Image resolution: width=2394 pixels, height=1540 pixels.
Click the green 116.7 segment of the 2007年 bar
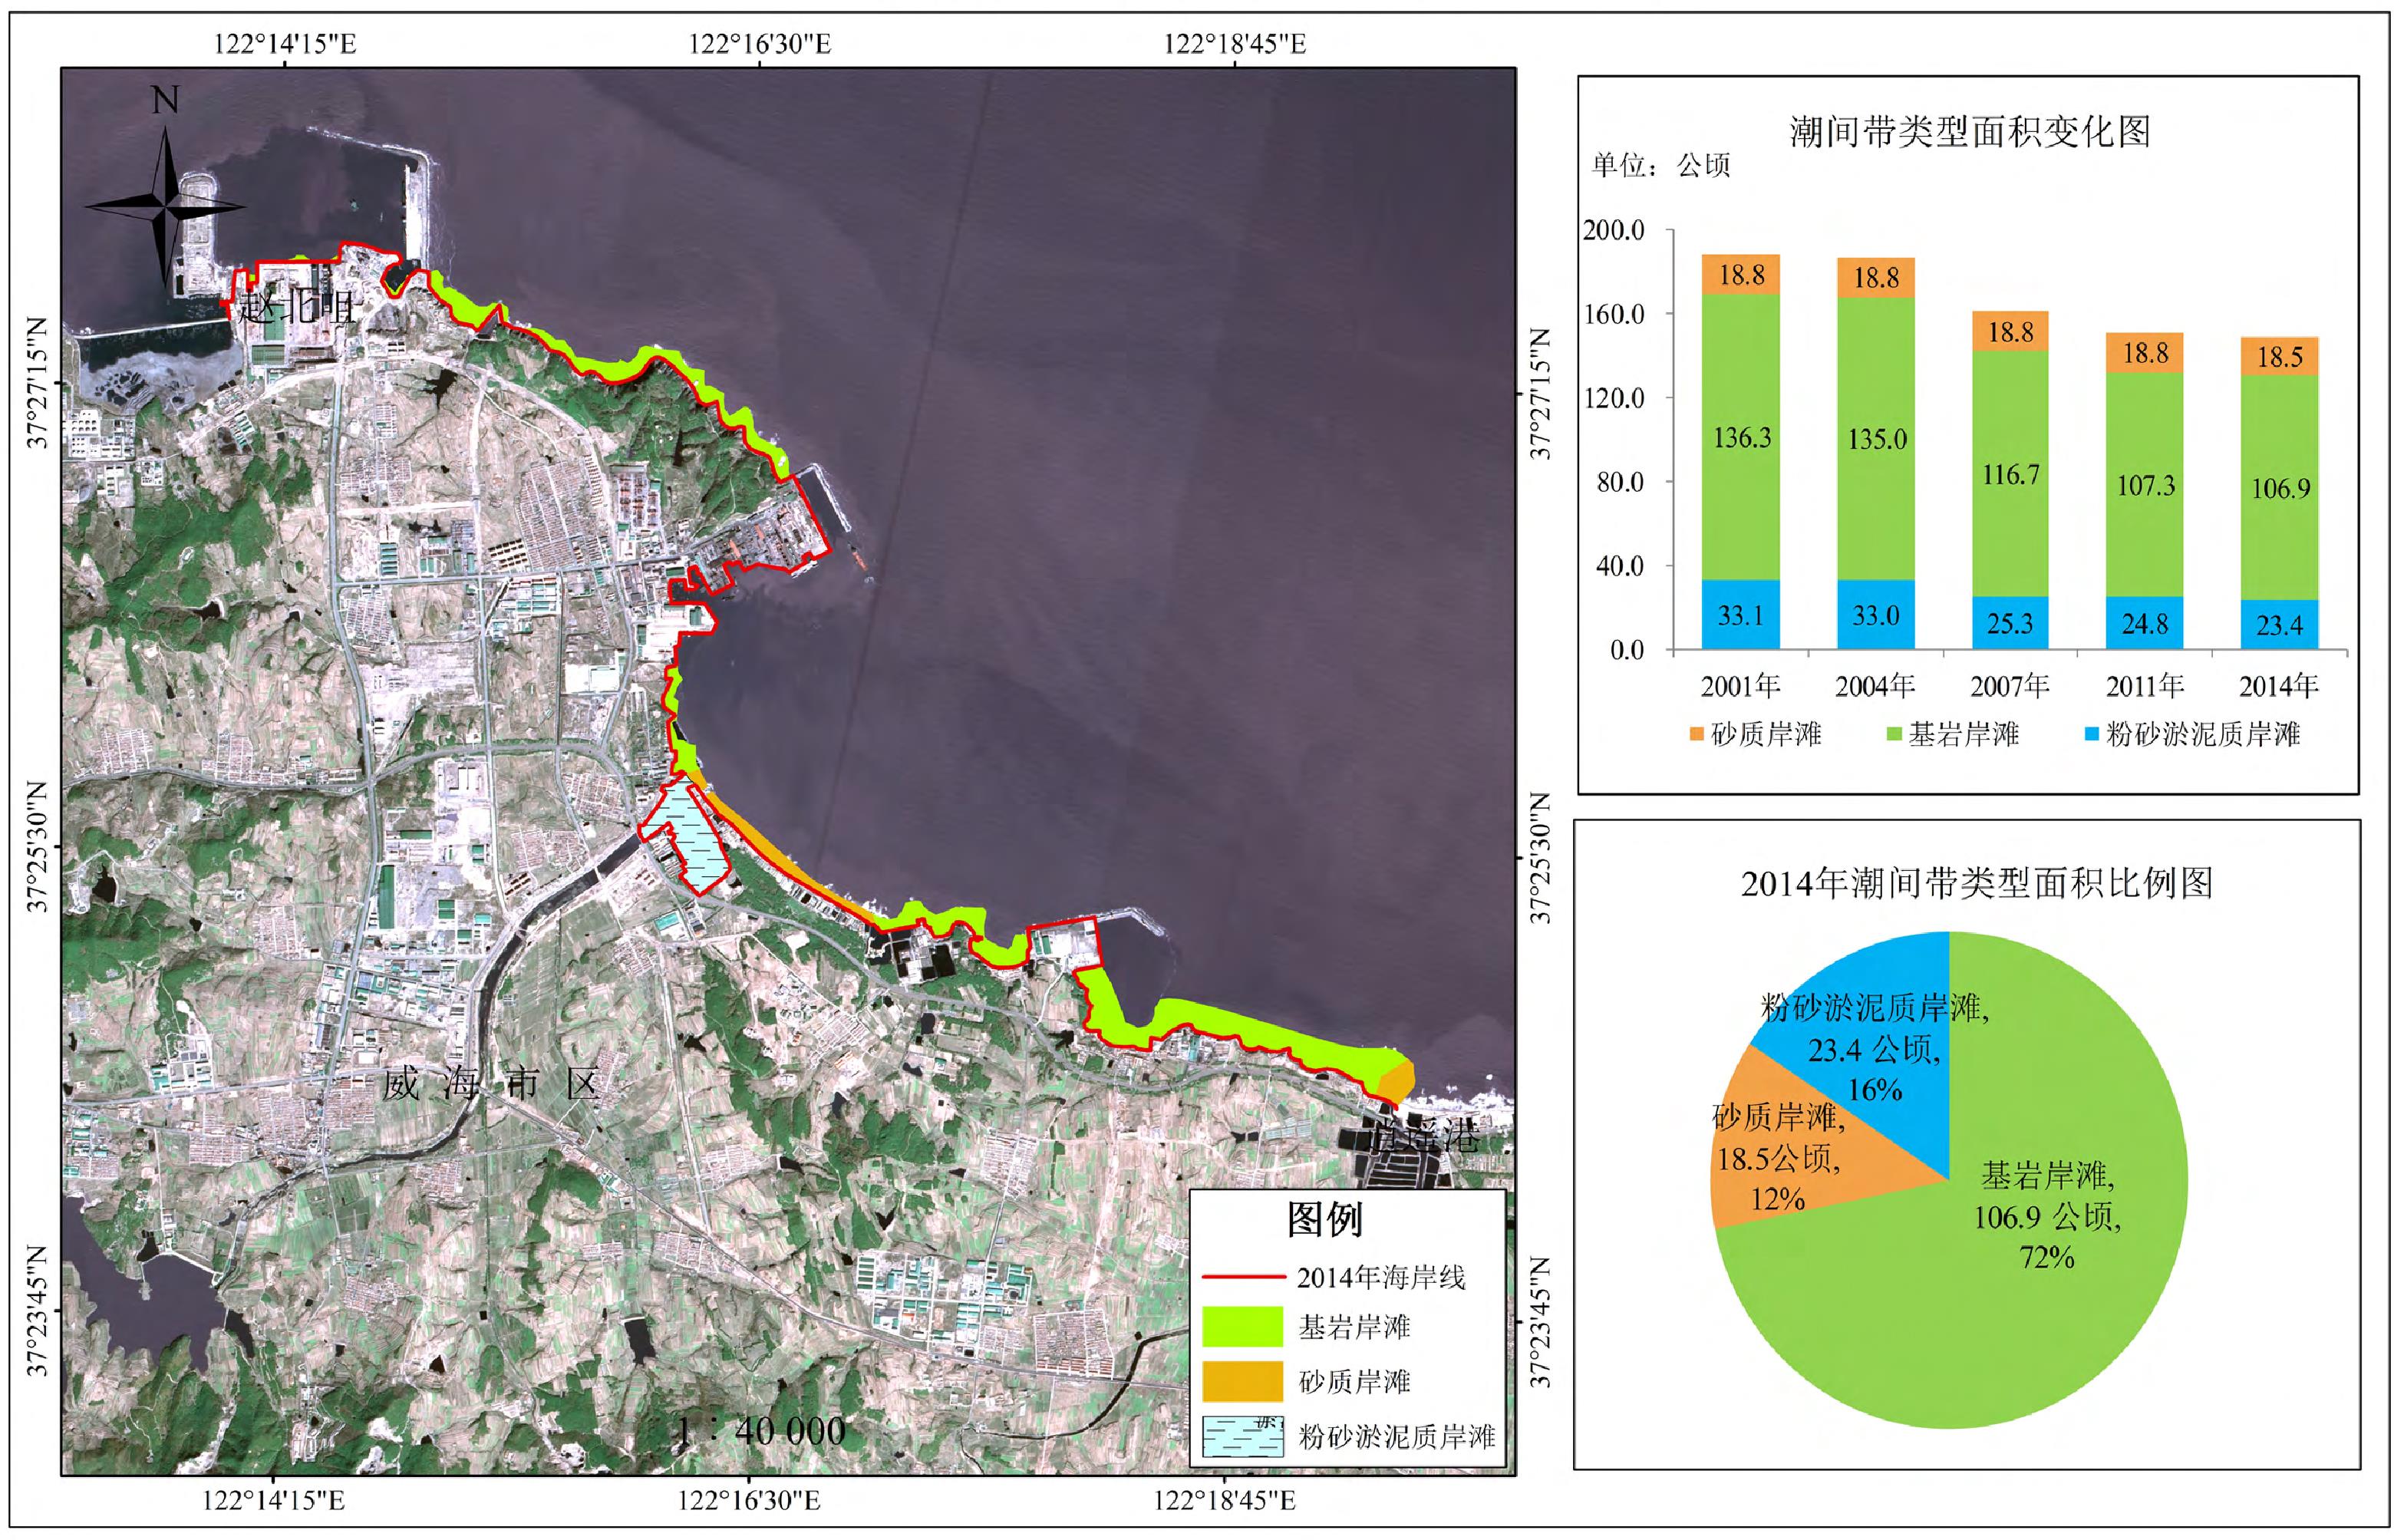pos(2010,474)
